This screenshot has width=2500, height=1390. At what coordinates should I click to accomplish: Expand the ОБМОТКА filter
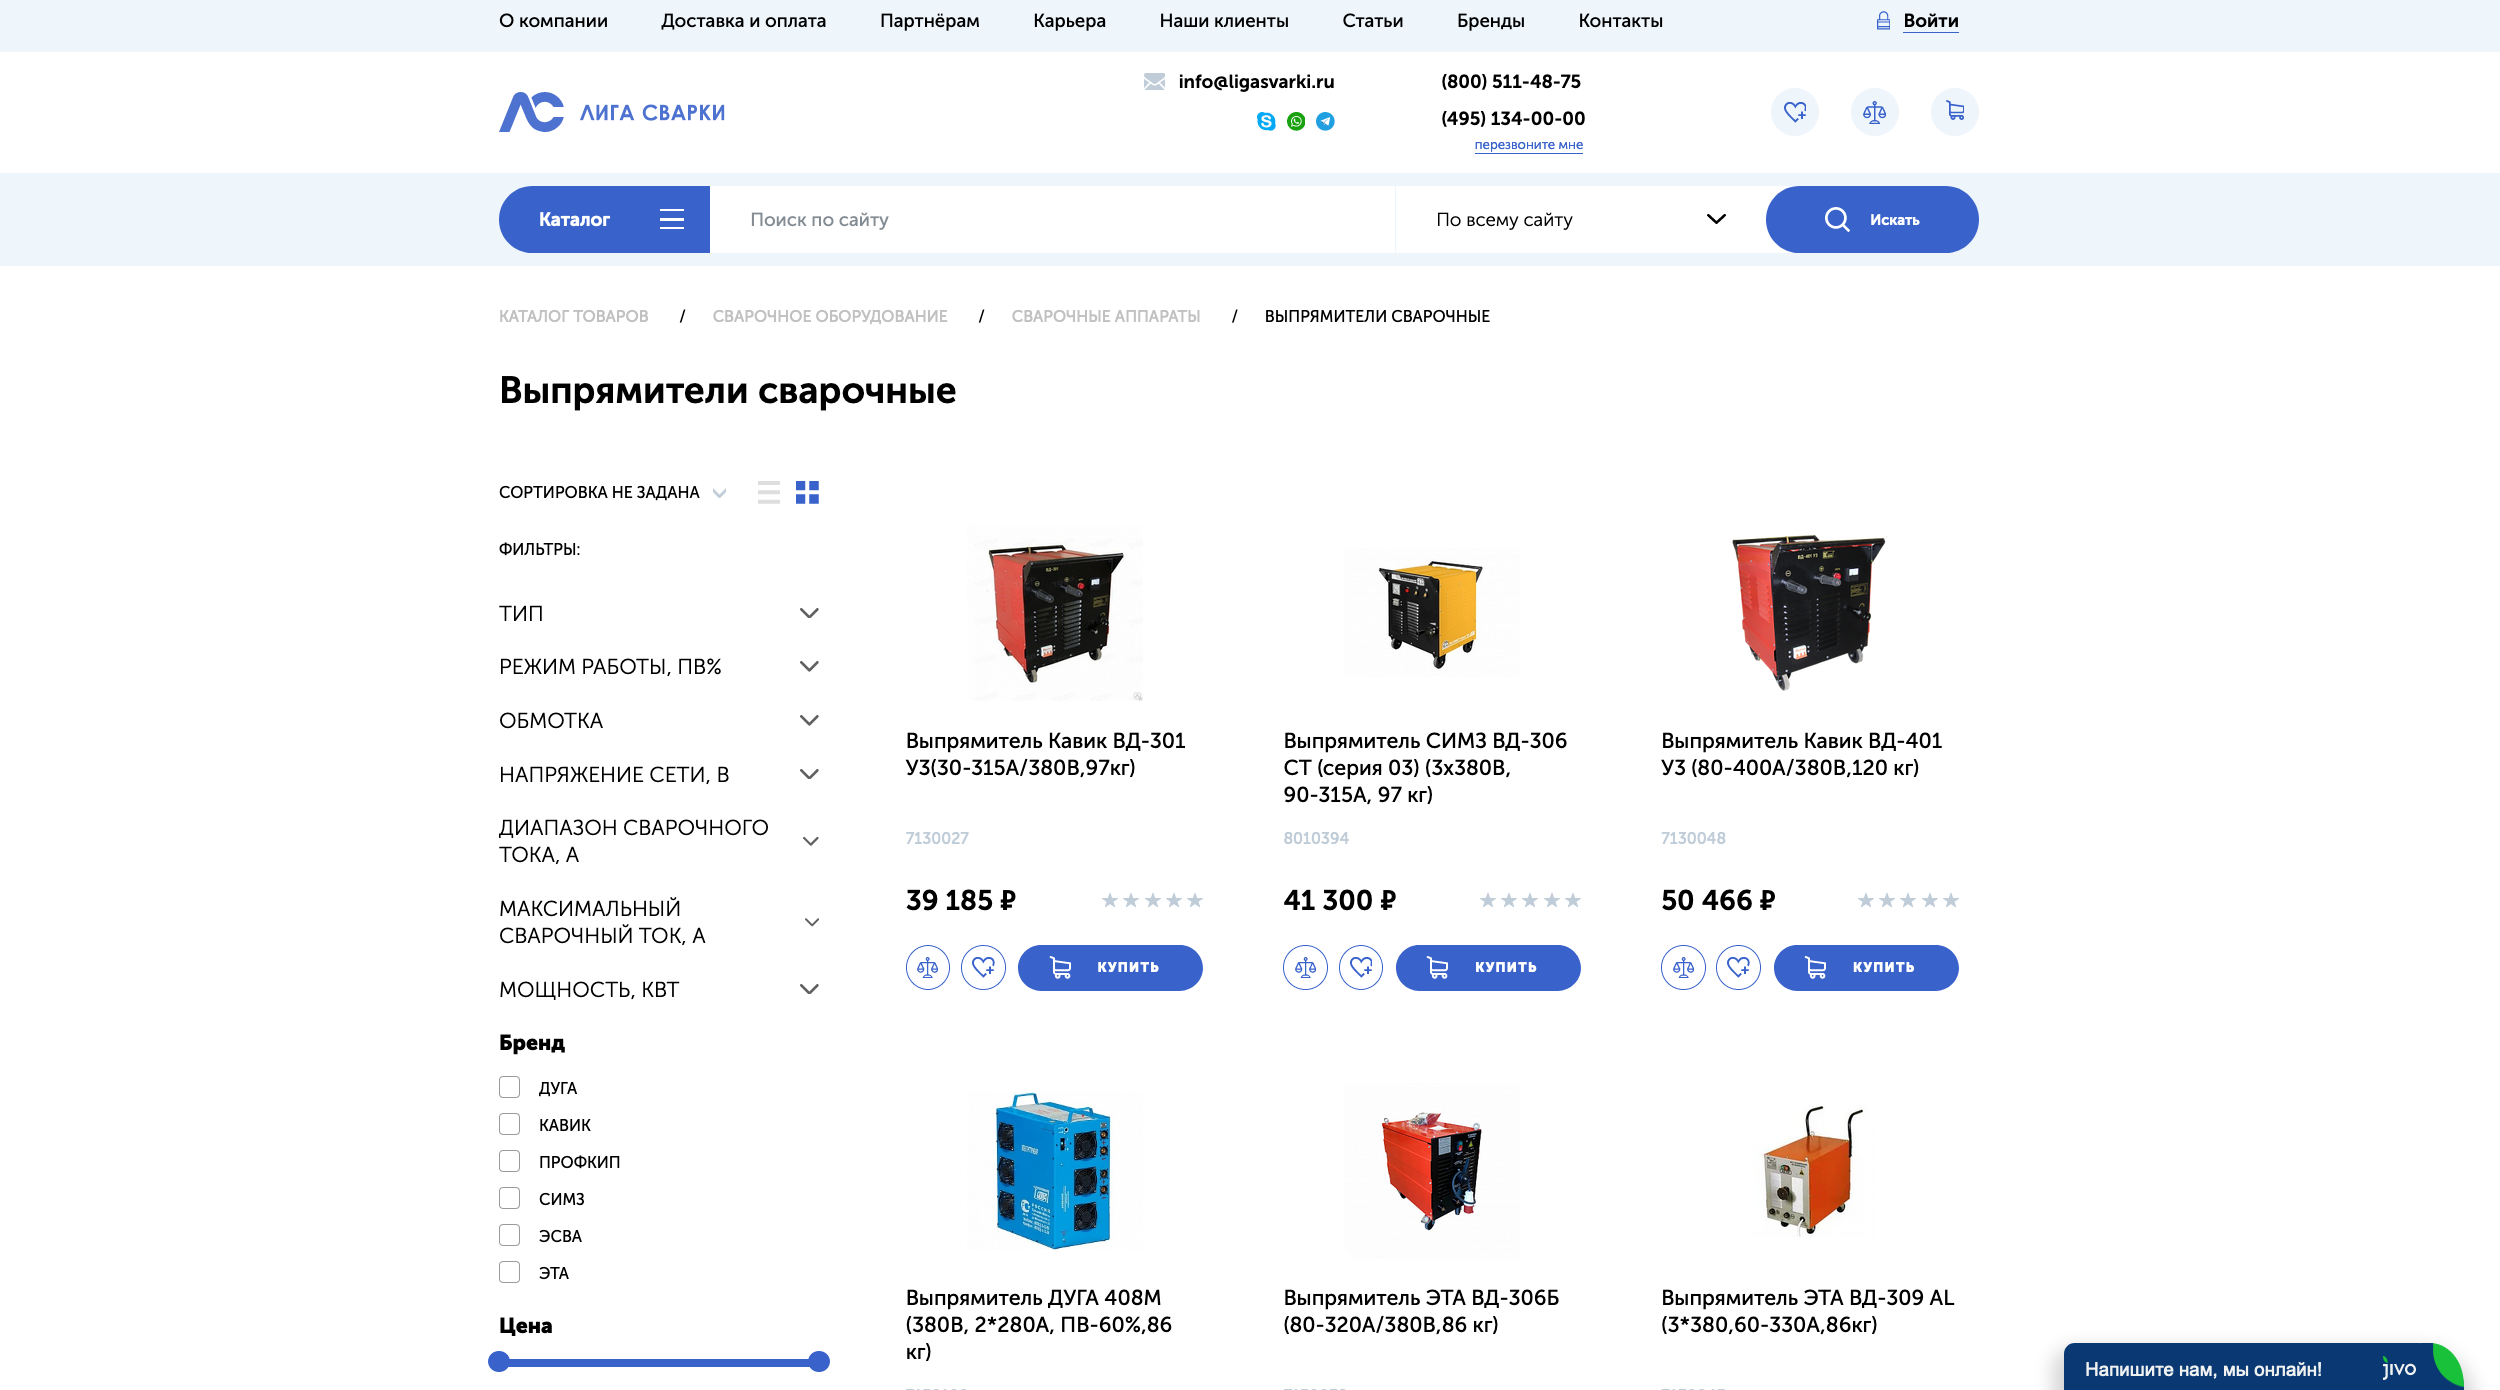point(659,720)
